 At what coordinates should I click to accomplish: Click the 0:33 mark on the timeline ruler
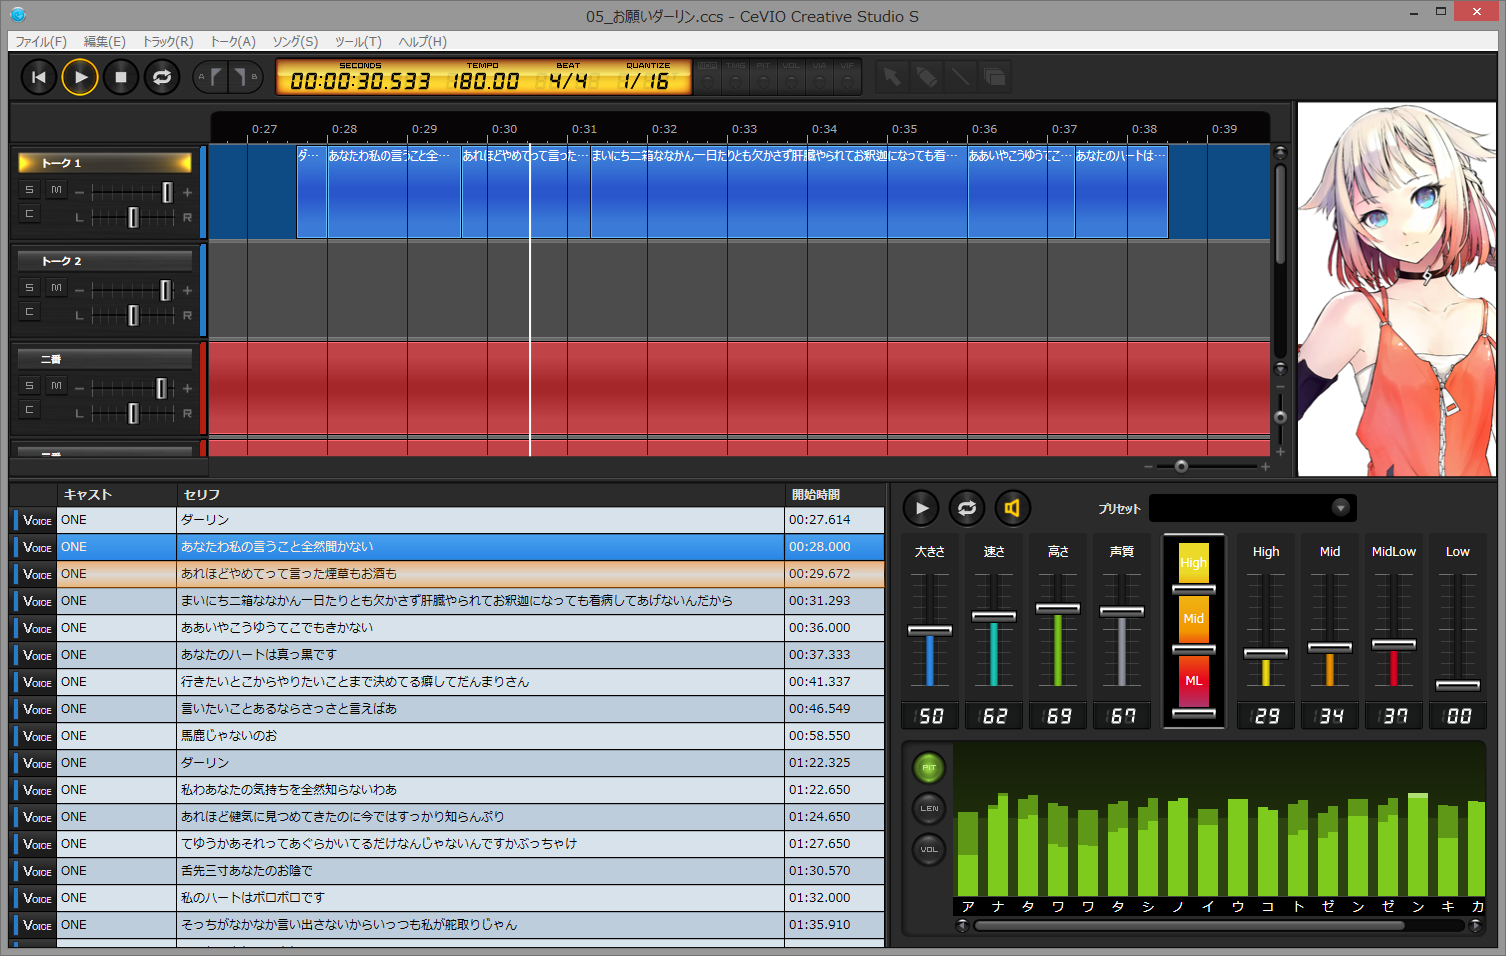[744, 129]
